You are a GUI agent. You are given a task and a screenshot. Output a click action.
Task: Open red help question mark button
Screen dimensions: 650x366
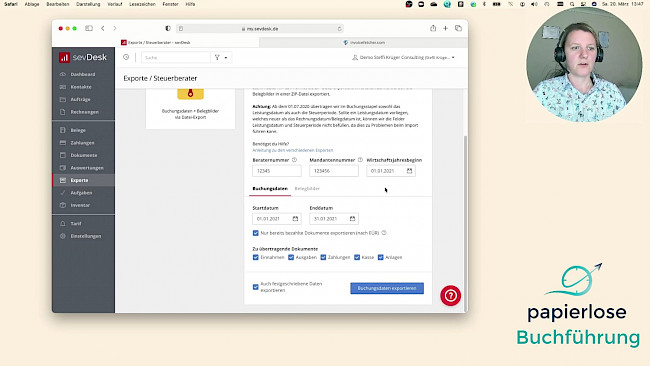451,296
